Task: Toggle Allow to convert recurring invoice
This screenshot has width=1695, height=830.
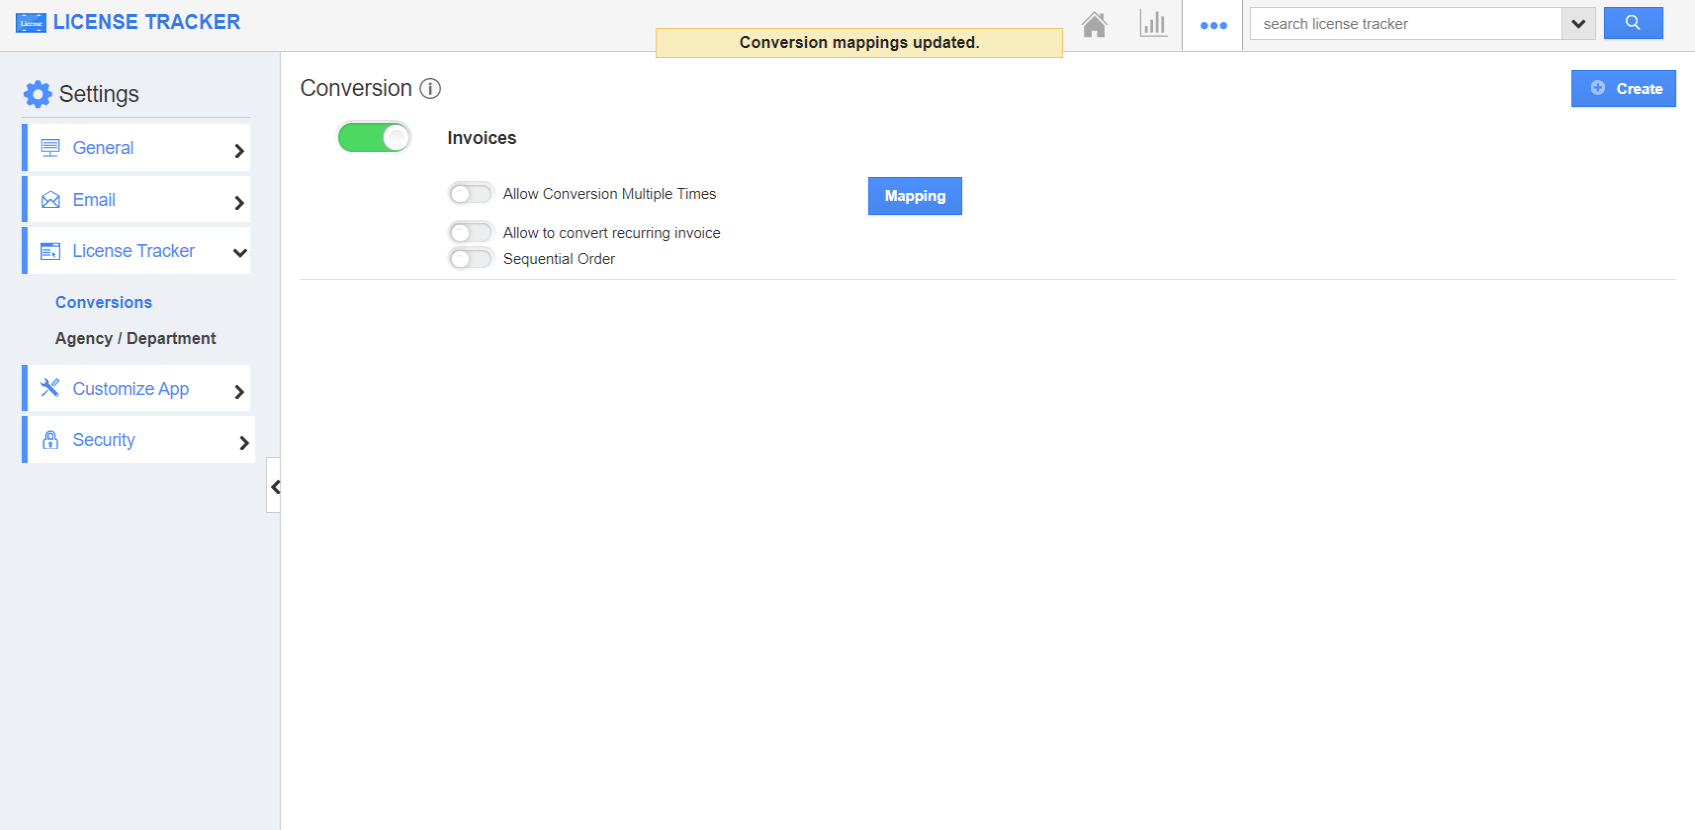Action: tap(470, 233)
